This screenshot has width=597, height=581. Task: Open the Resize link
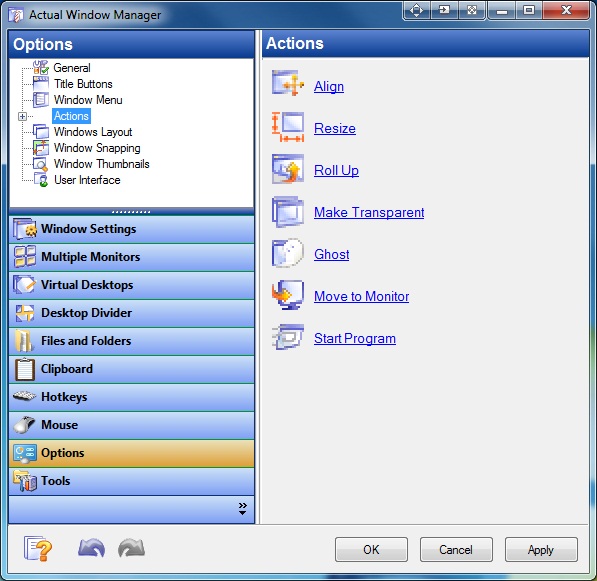click(x=335, y=128)
